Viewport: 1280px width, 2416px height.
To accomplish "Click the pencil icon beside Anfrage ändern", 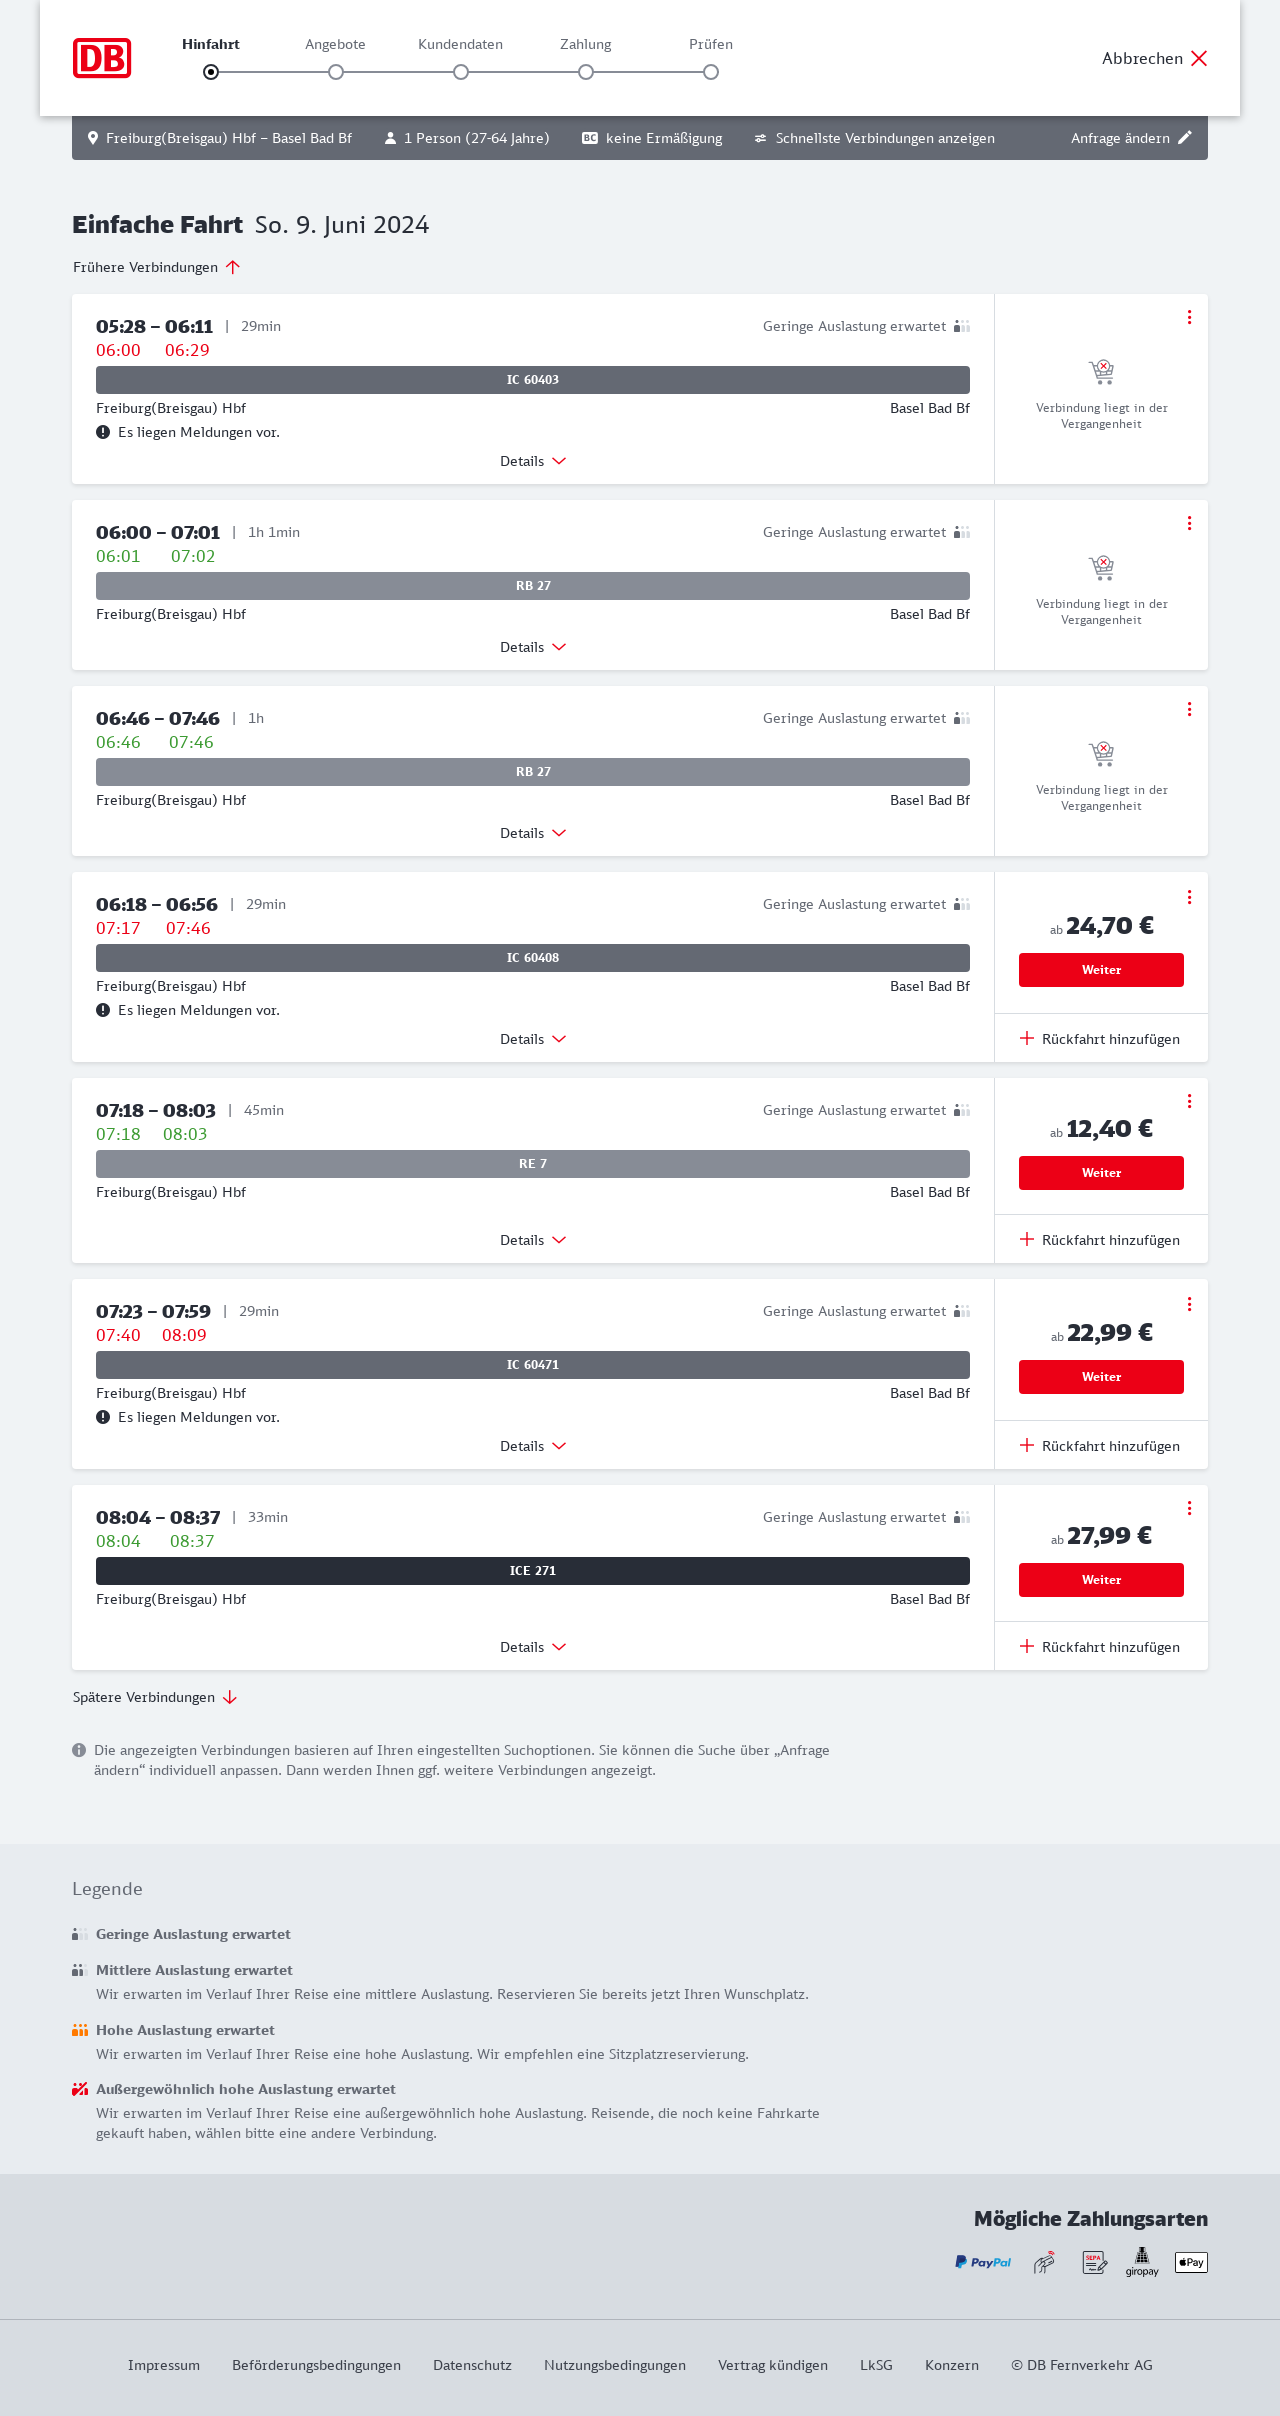I will (1185, 138).
